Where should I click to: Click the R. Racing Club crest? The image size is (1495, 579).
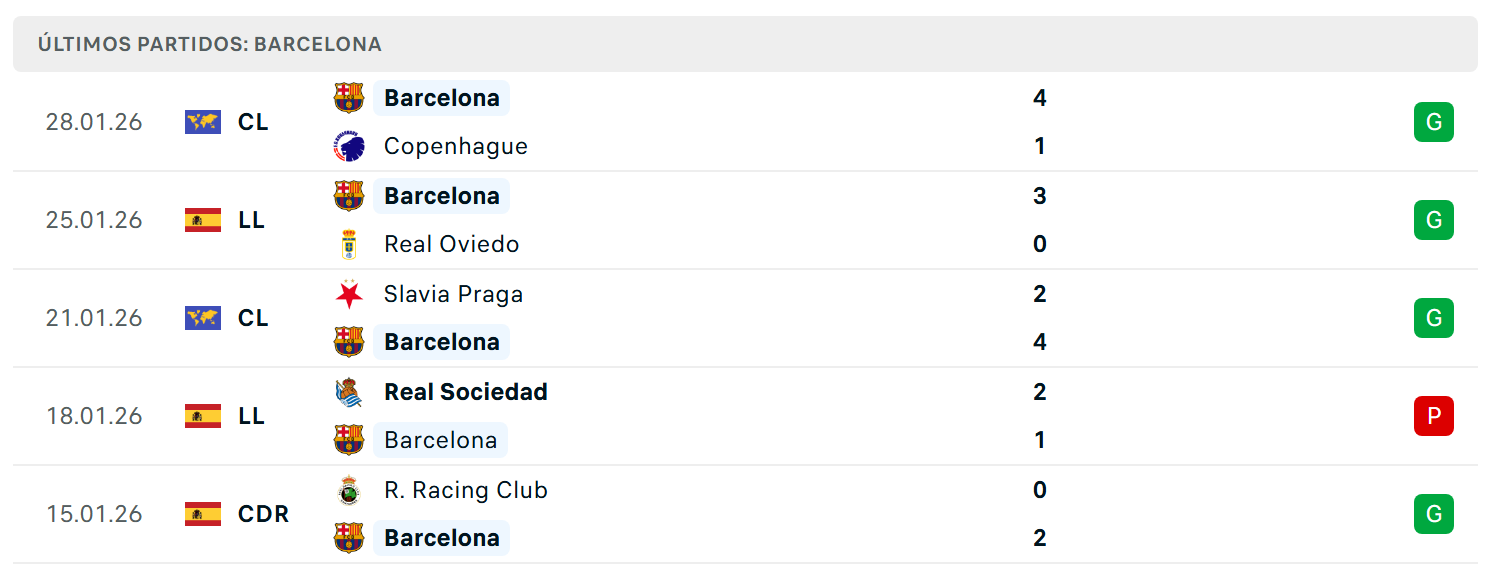tap(349, 490)
